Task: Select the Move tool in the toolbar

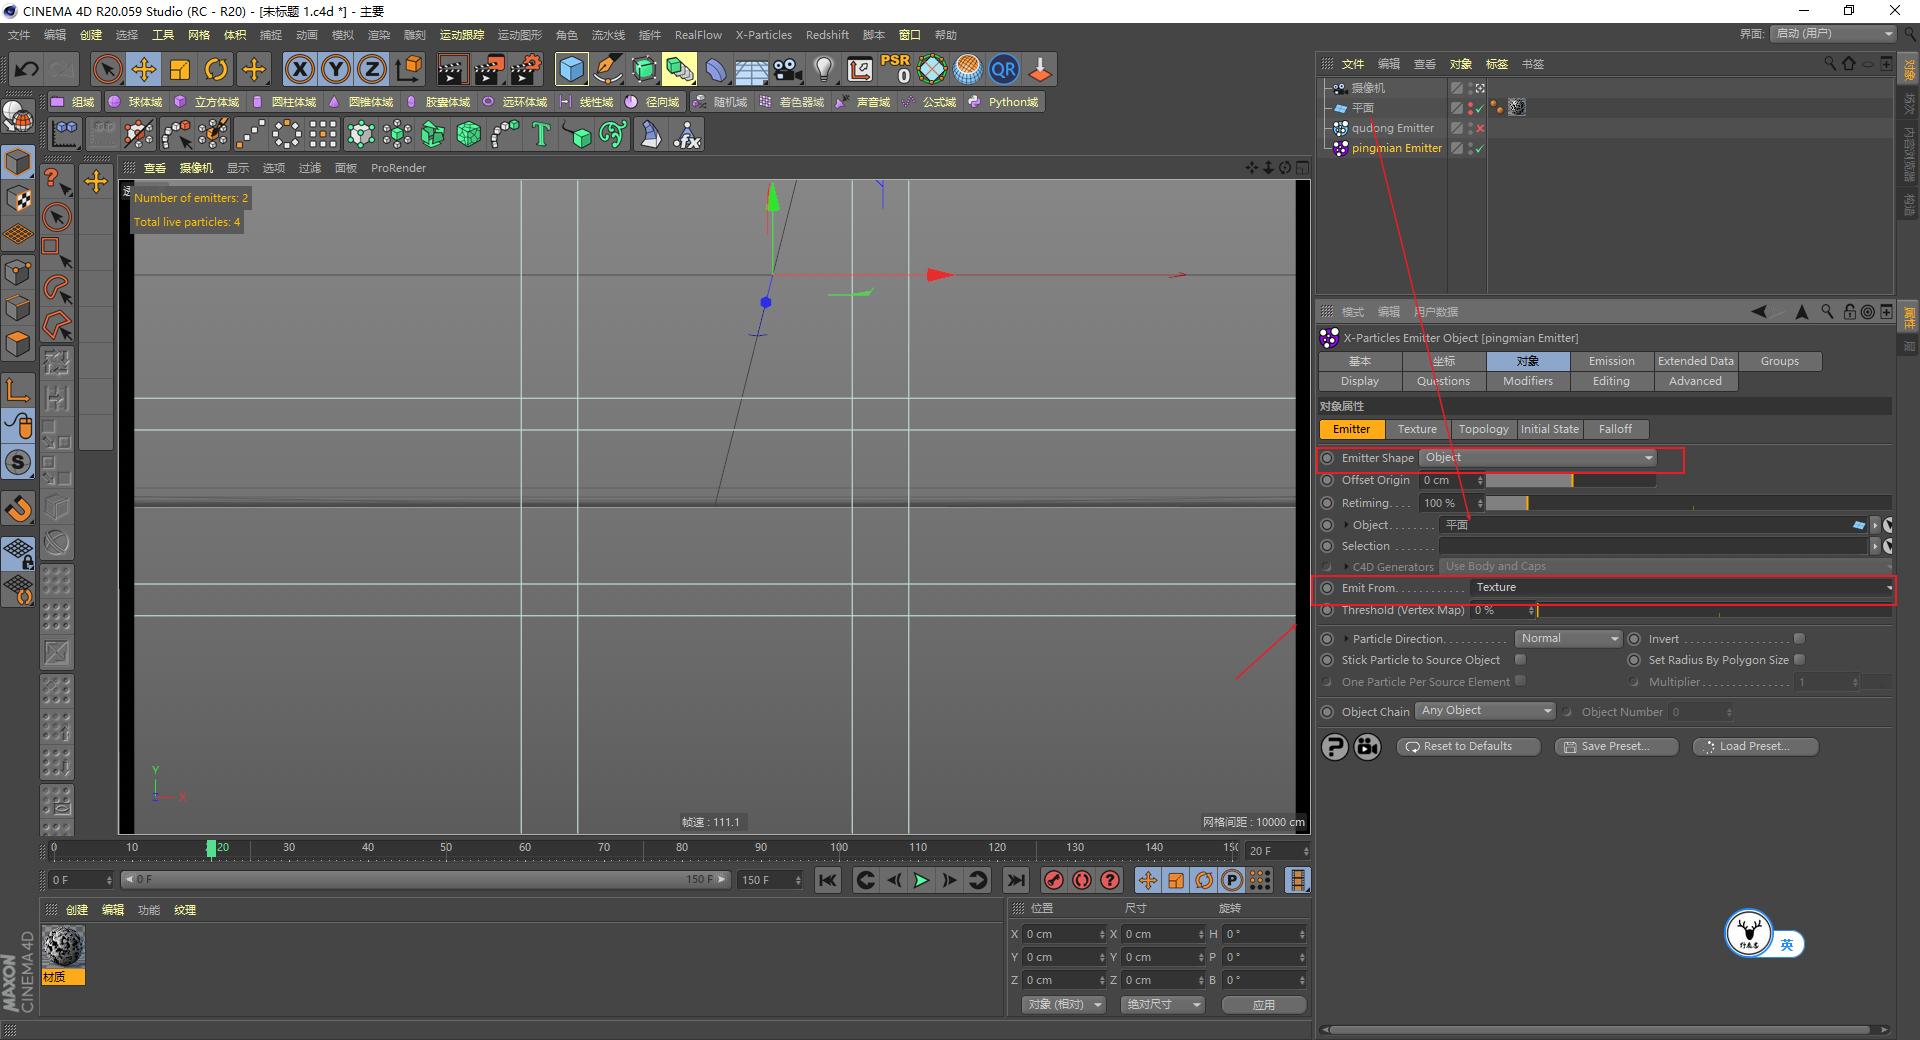Action: coord(144,69)
